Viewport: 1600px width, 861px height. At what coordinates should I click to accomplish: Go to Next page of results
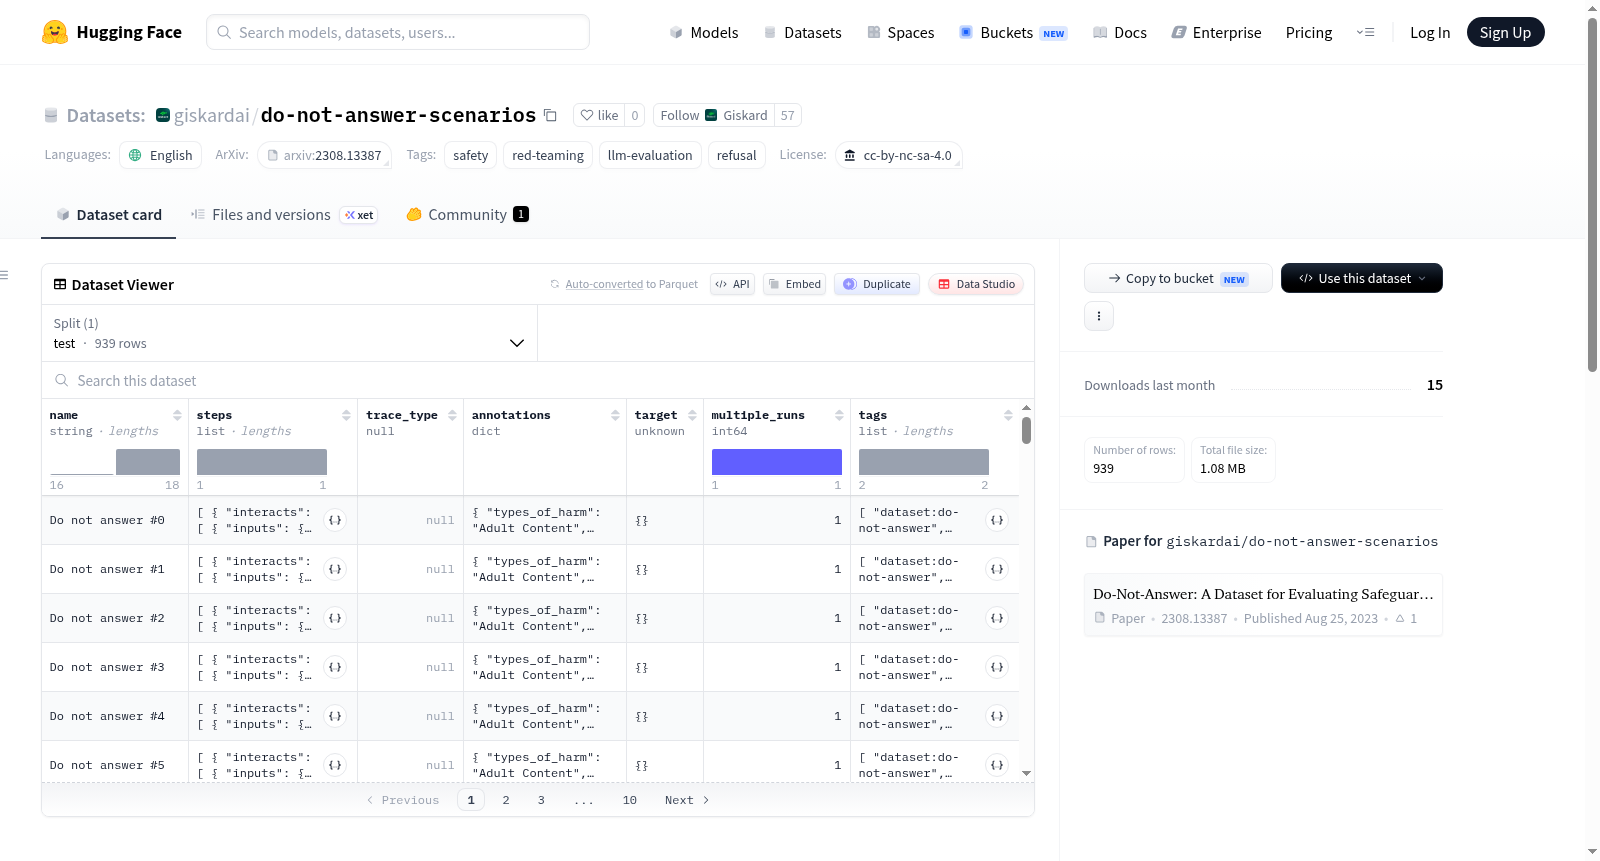pyautogui.click(x=687, y=800)
